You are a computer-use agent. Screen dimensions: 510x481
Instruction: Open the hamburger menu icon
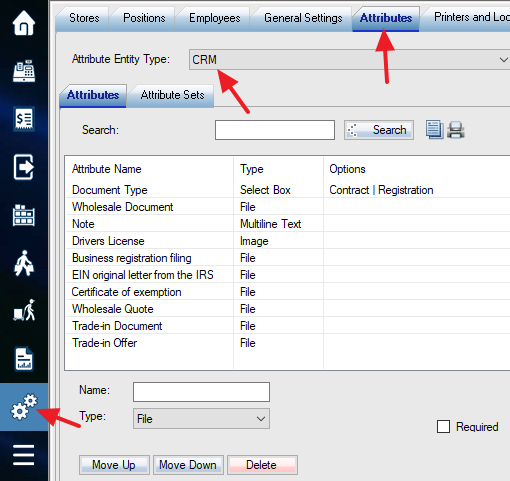click(24, 455)
